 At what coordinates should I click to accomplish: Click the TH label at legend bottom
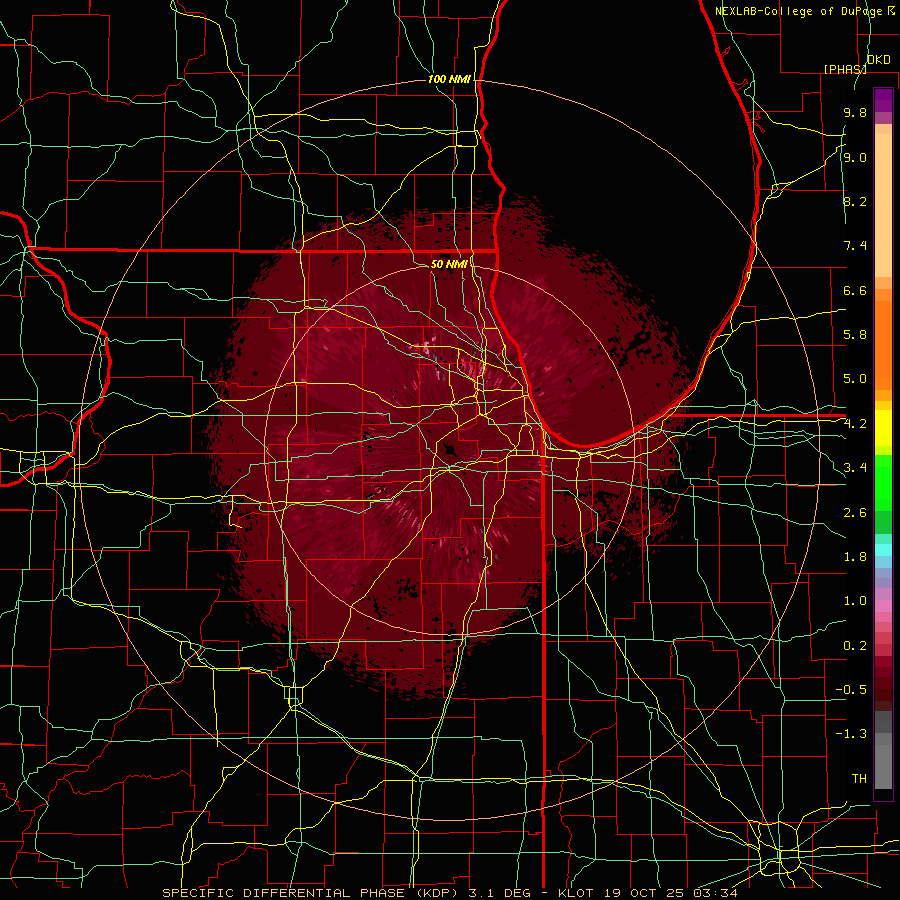(859, 779)
